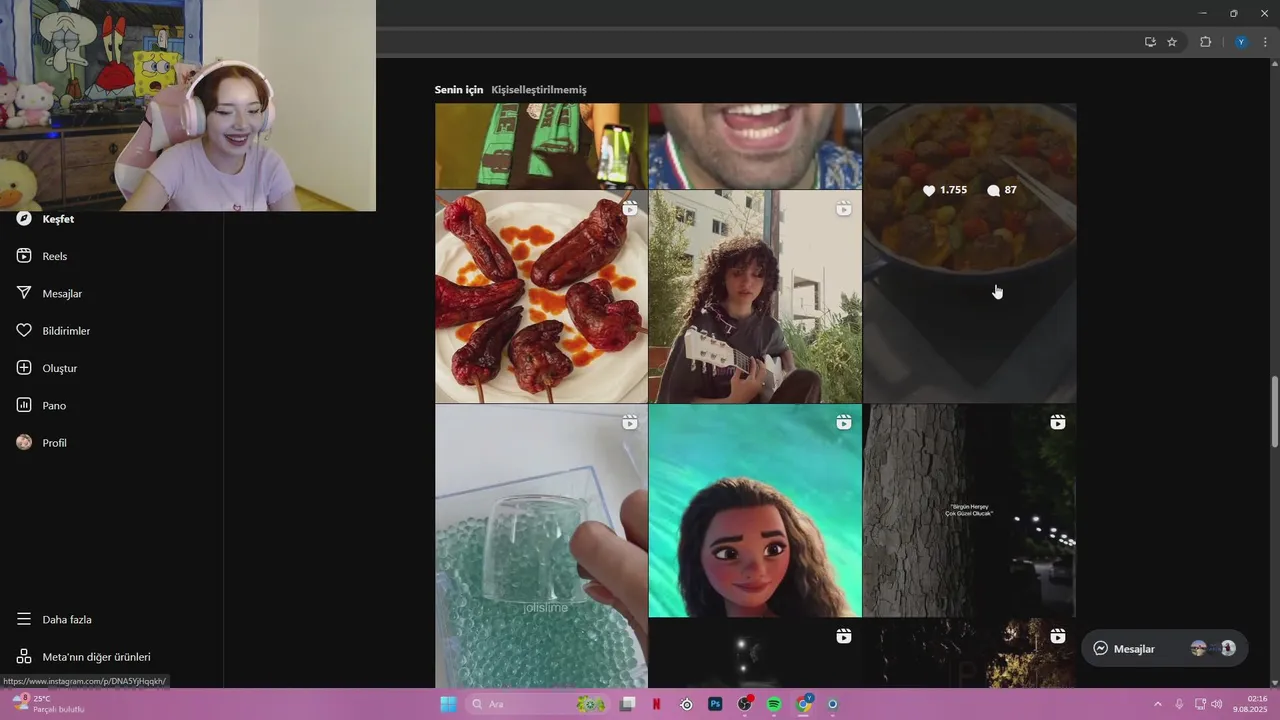The width and height of the screenshot is (1280, 720).
Task: Show hidden system tray icons
Action: 1158,704
